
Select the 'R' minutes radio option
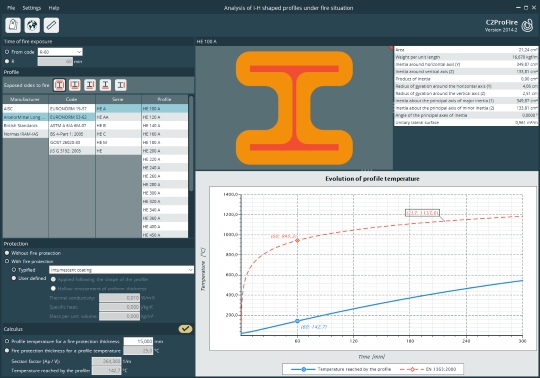tap(7, 61)
